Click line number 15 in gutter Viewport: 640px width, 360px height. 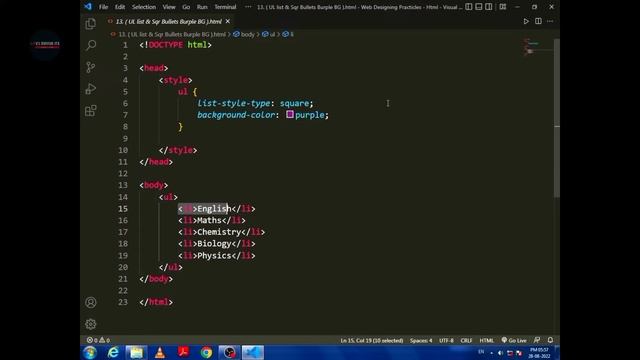(123, 209)
